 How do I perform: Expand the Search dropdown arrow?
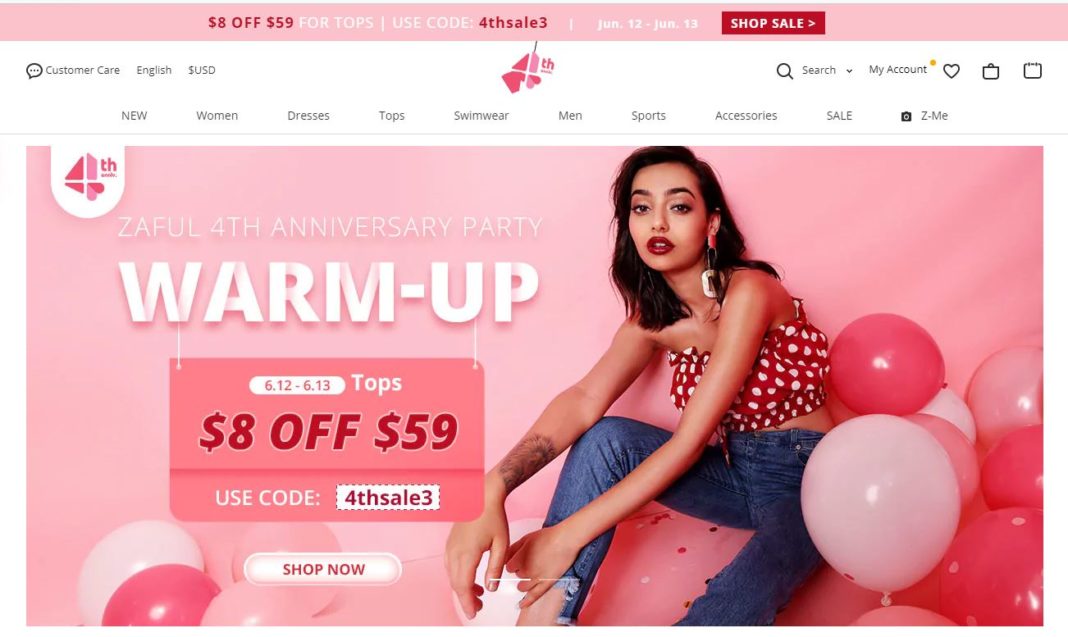(849, 71)
